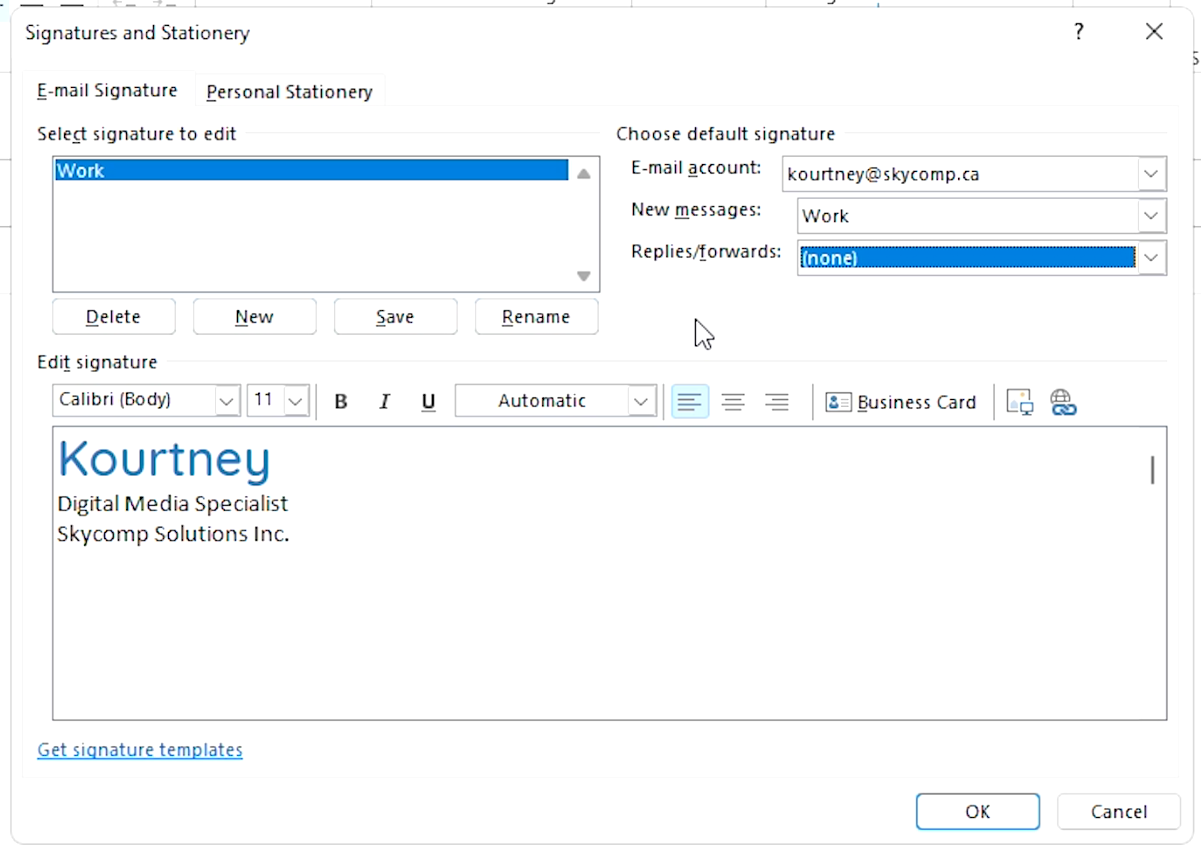Viewport: 1201px width, 848px height.
Task: Rename the selected signature
Action: [x=536, y=316]
